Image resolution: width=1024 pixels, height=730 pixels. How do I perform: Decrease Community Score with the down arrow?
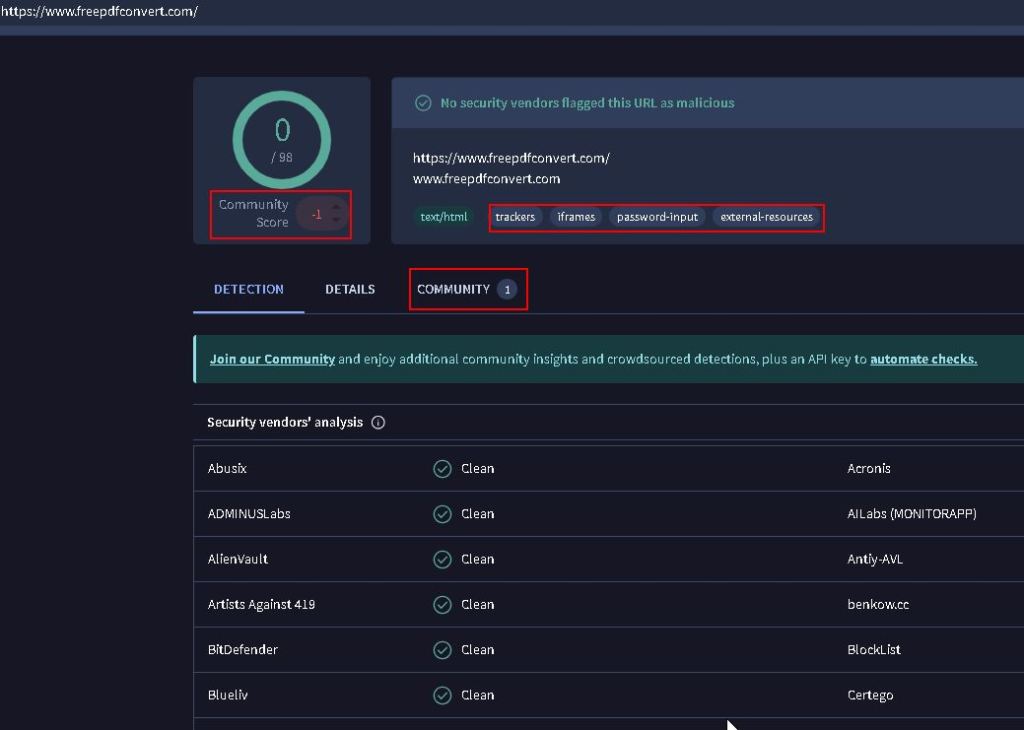336,220
